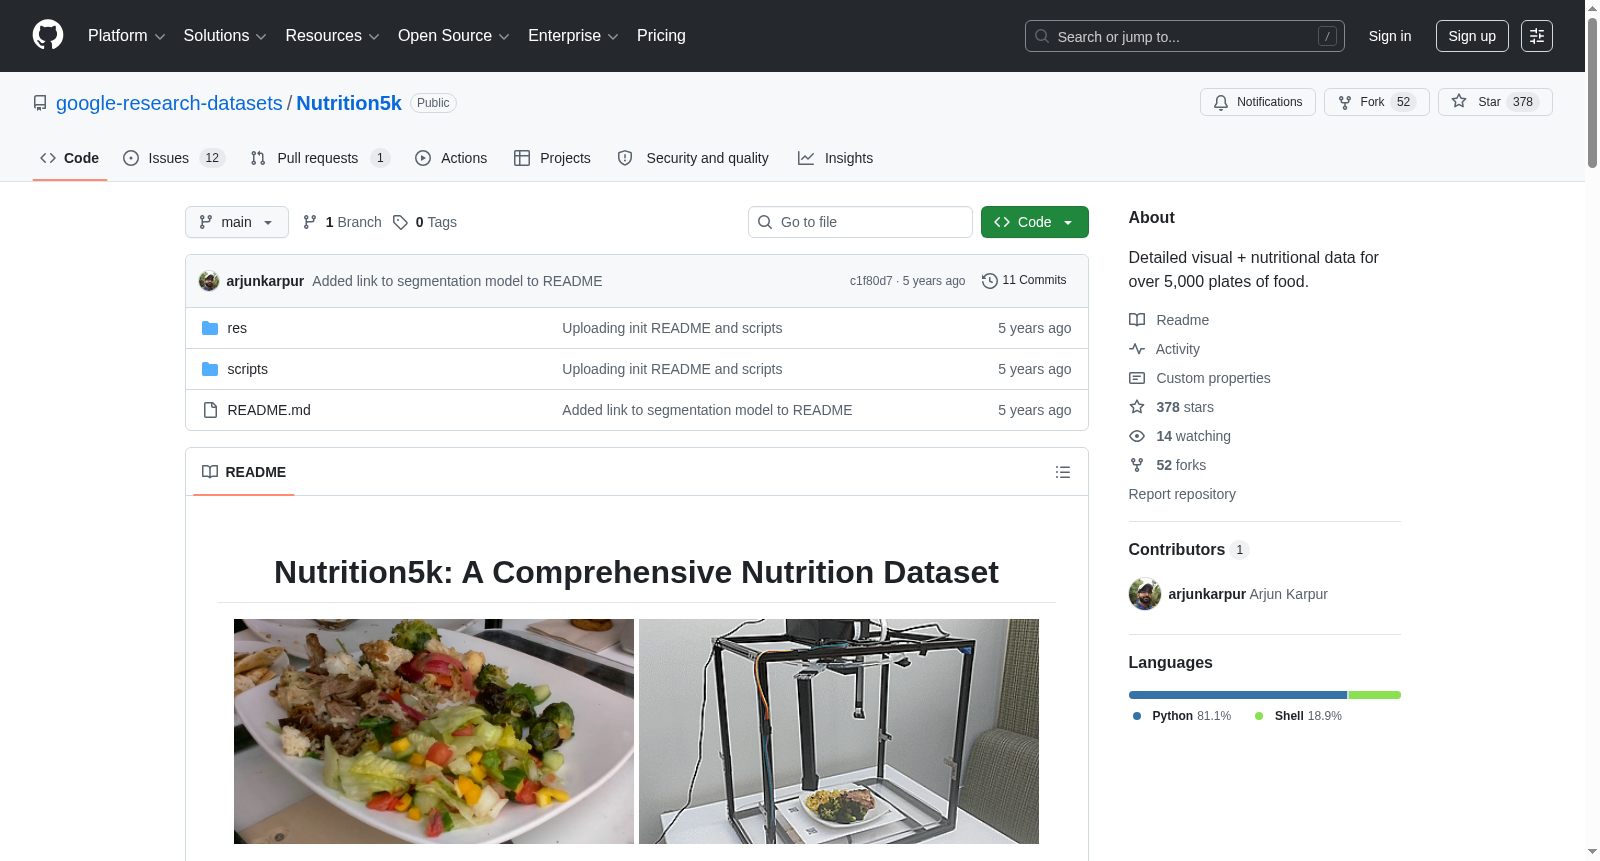Open the main branch selector dropdown
The width and height of the screenshot is (1600, 861).
click(x=237, y=222)
